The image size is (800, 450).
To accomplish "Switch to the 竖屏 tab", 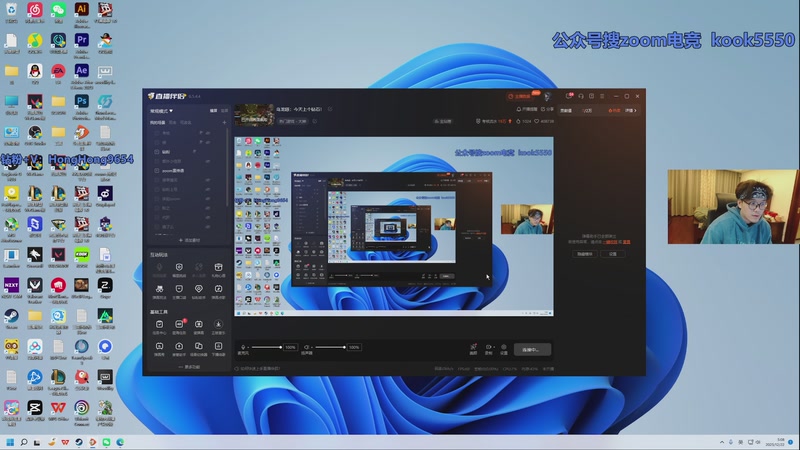I will click(225, 110).
